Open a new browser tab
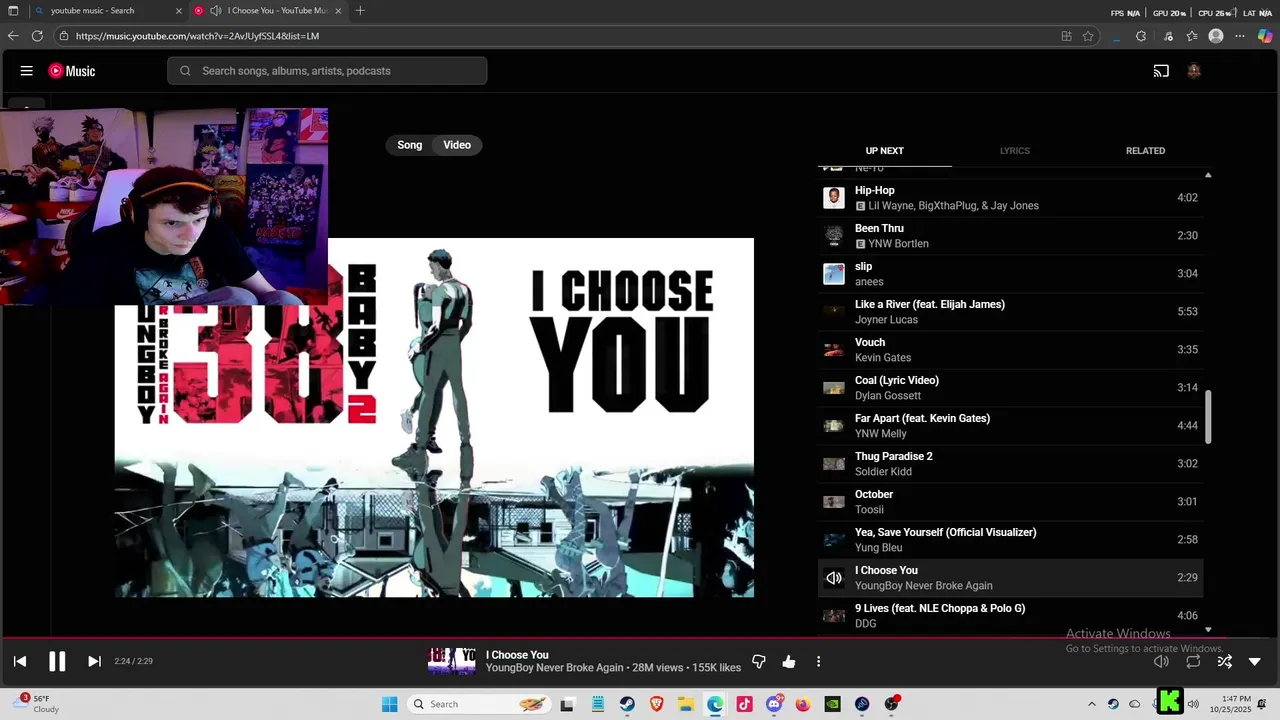The height and width of the screenshot is (720, 1280). [x=360, y=11]
